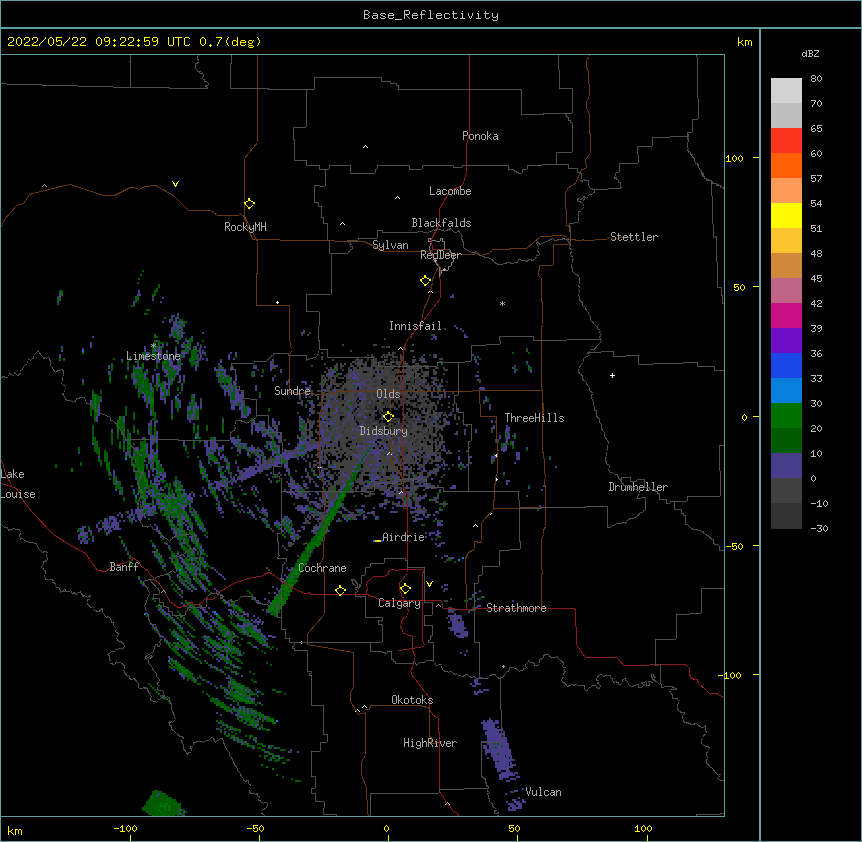862x842 pixels.
Task: Click the Base_Reflectivity title
Action: pyautogui.click(x=431, y=15)
